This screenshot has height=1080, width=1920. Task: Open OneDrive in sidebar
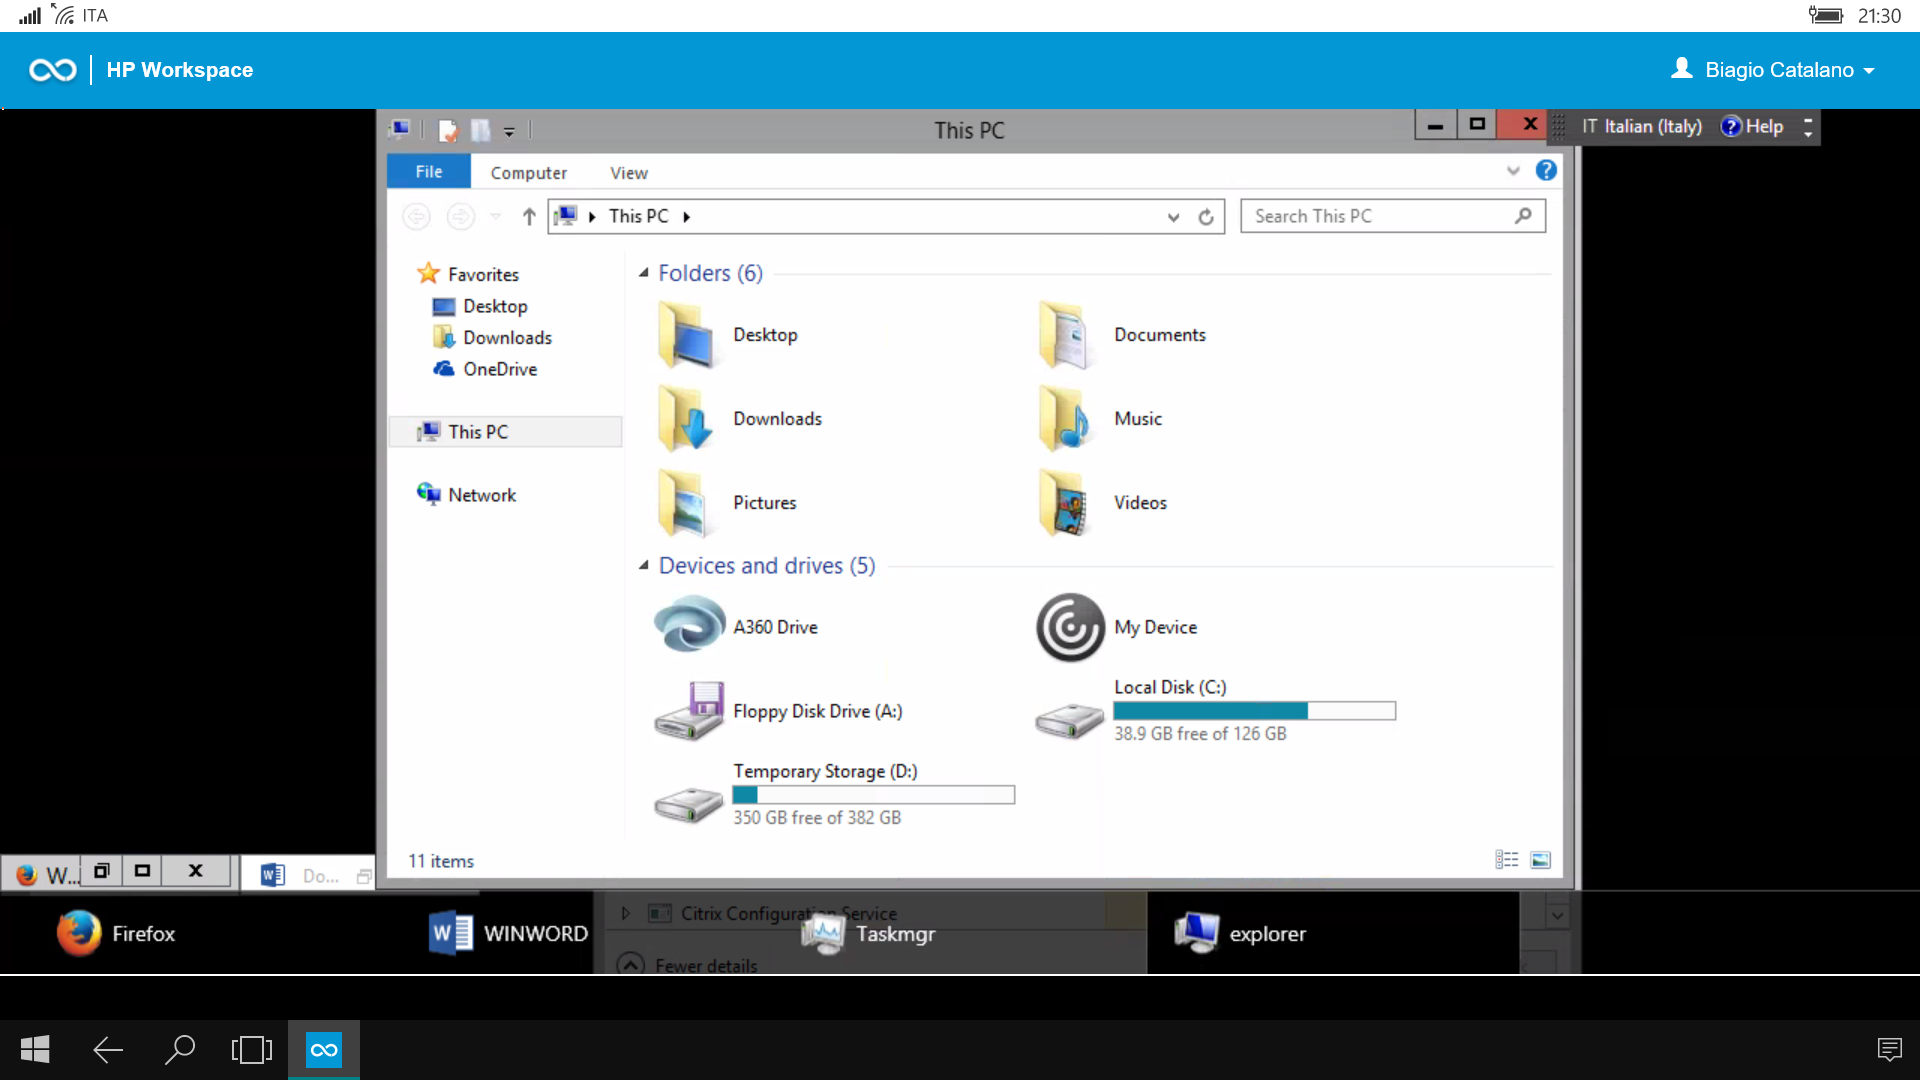(498, 368)
